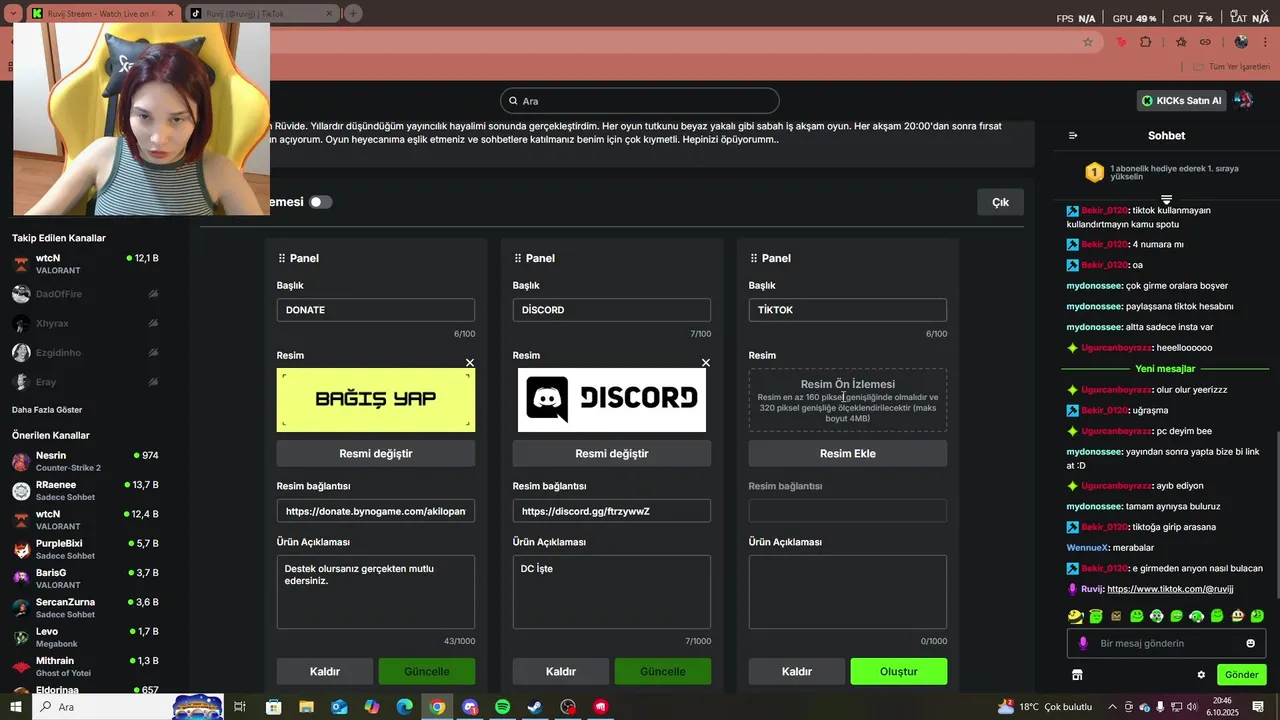The image size is (1280, 720).
Task: Insert the first yellow bee emote
Action: (x=1075, y=616)
